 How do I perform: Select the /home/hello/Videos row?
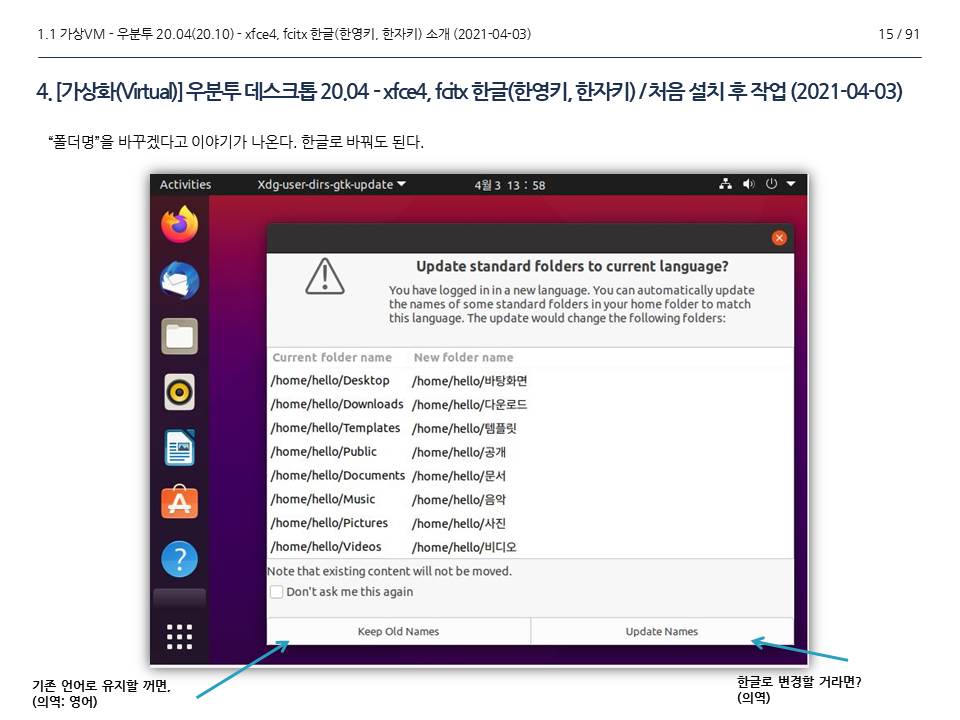pyautogui.click(x=530, y=547)
